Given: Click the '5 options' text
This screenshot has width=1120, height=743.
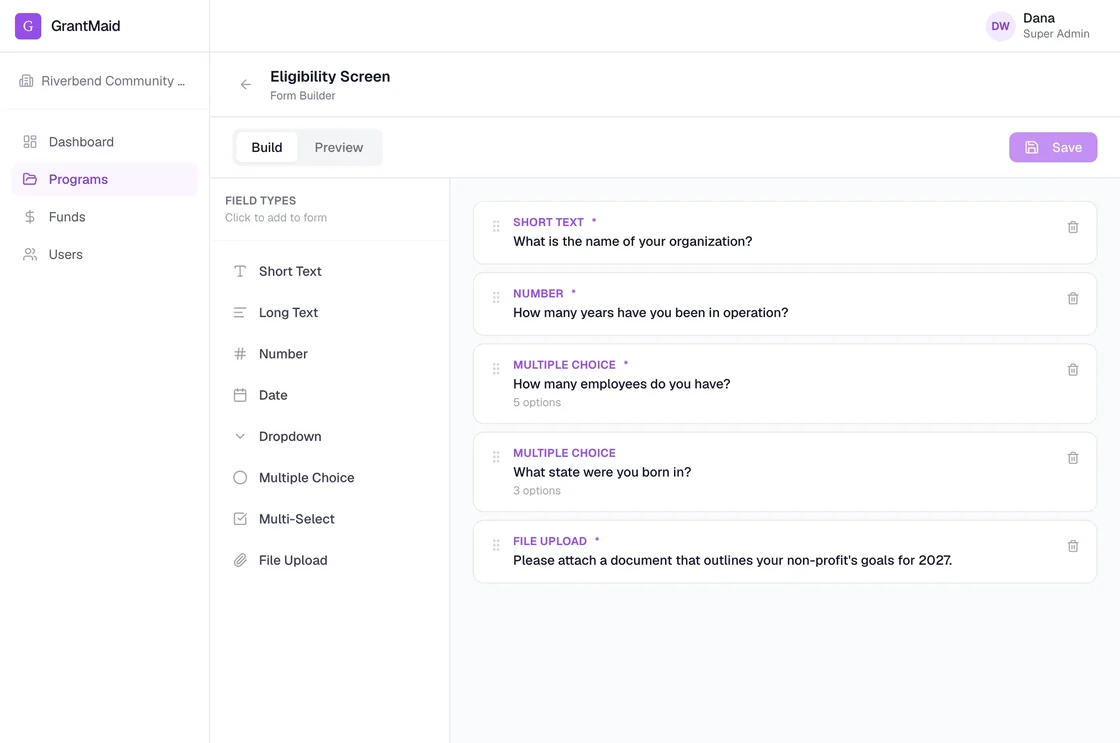Looking at the screenshot, I should (537, 402).
